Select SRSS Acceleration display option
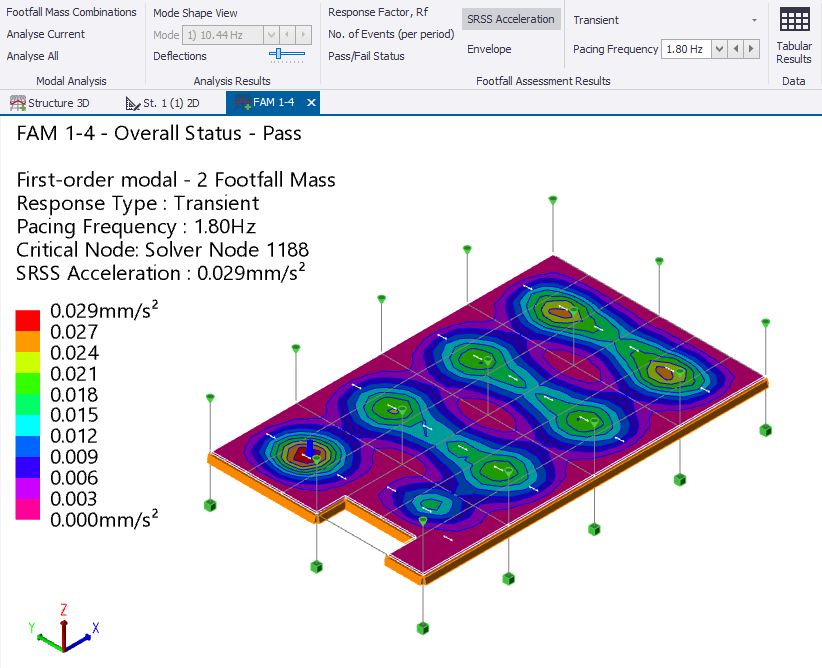 click(510, 18)
